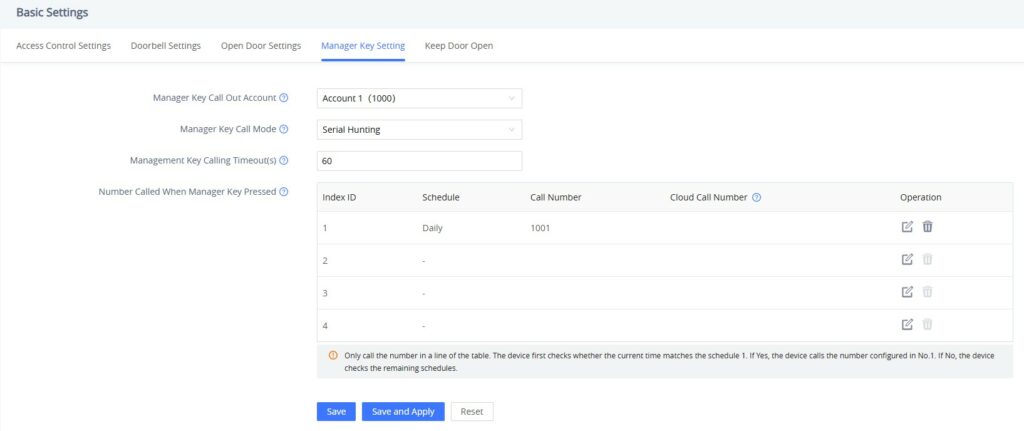Show help for Manager Key Call Mode
Image resolution: width=1024 pixels, height=431 pixels.
point(283,129)
